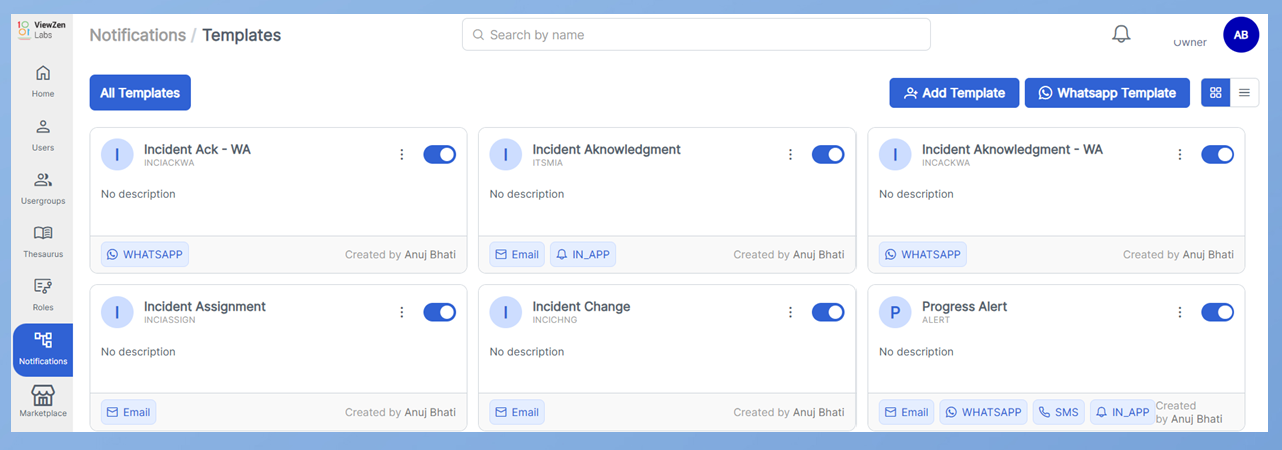Click the notification bell icon

[x=1121, y=34]
